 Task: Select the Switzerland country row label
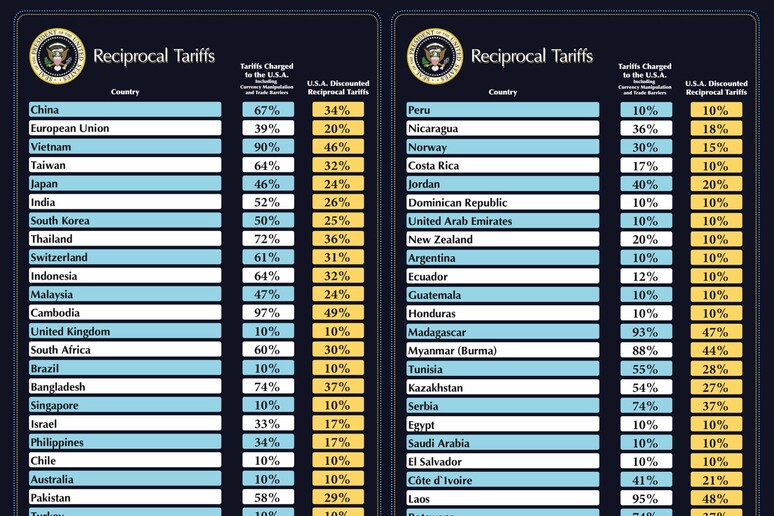(125, 258)
